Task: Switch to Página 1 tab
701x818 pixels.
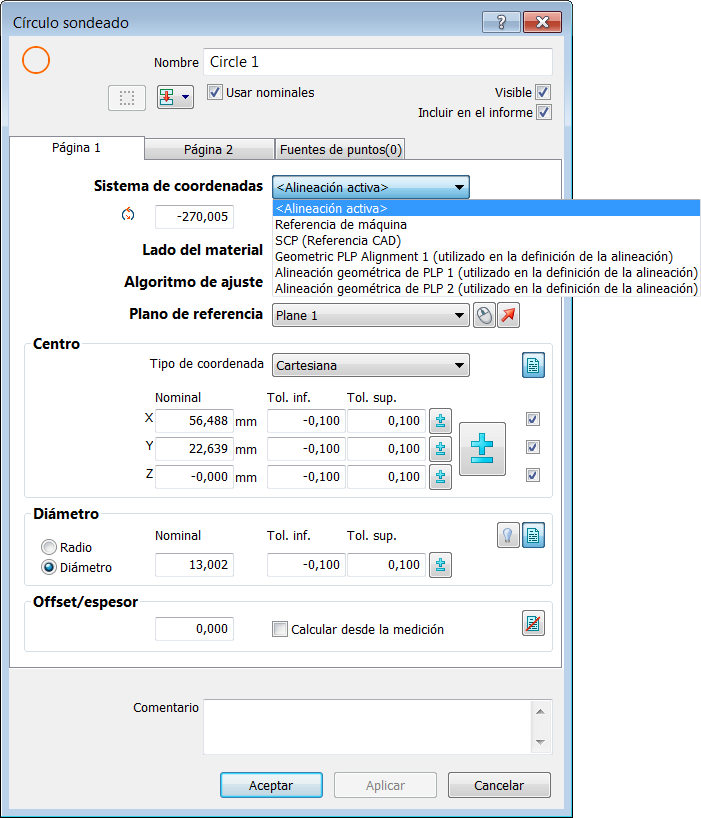Action: click(77, 148)
